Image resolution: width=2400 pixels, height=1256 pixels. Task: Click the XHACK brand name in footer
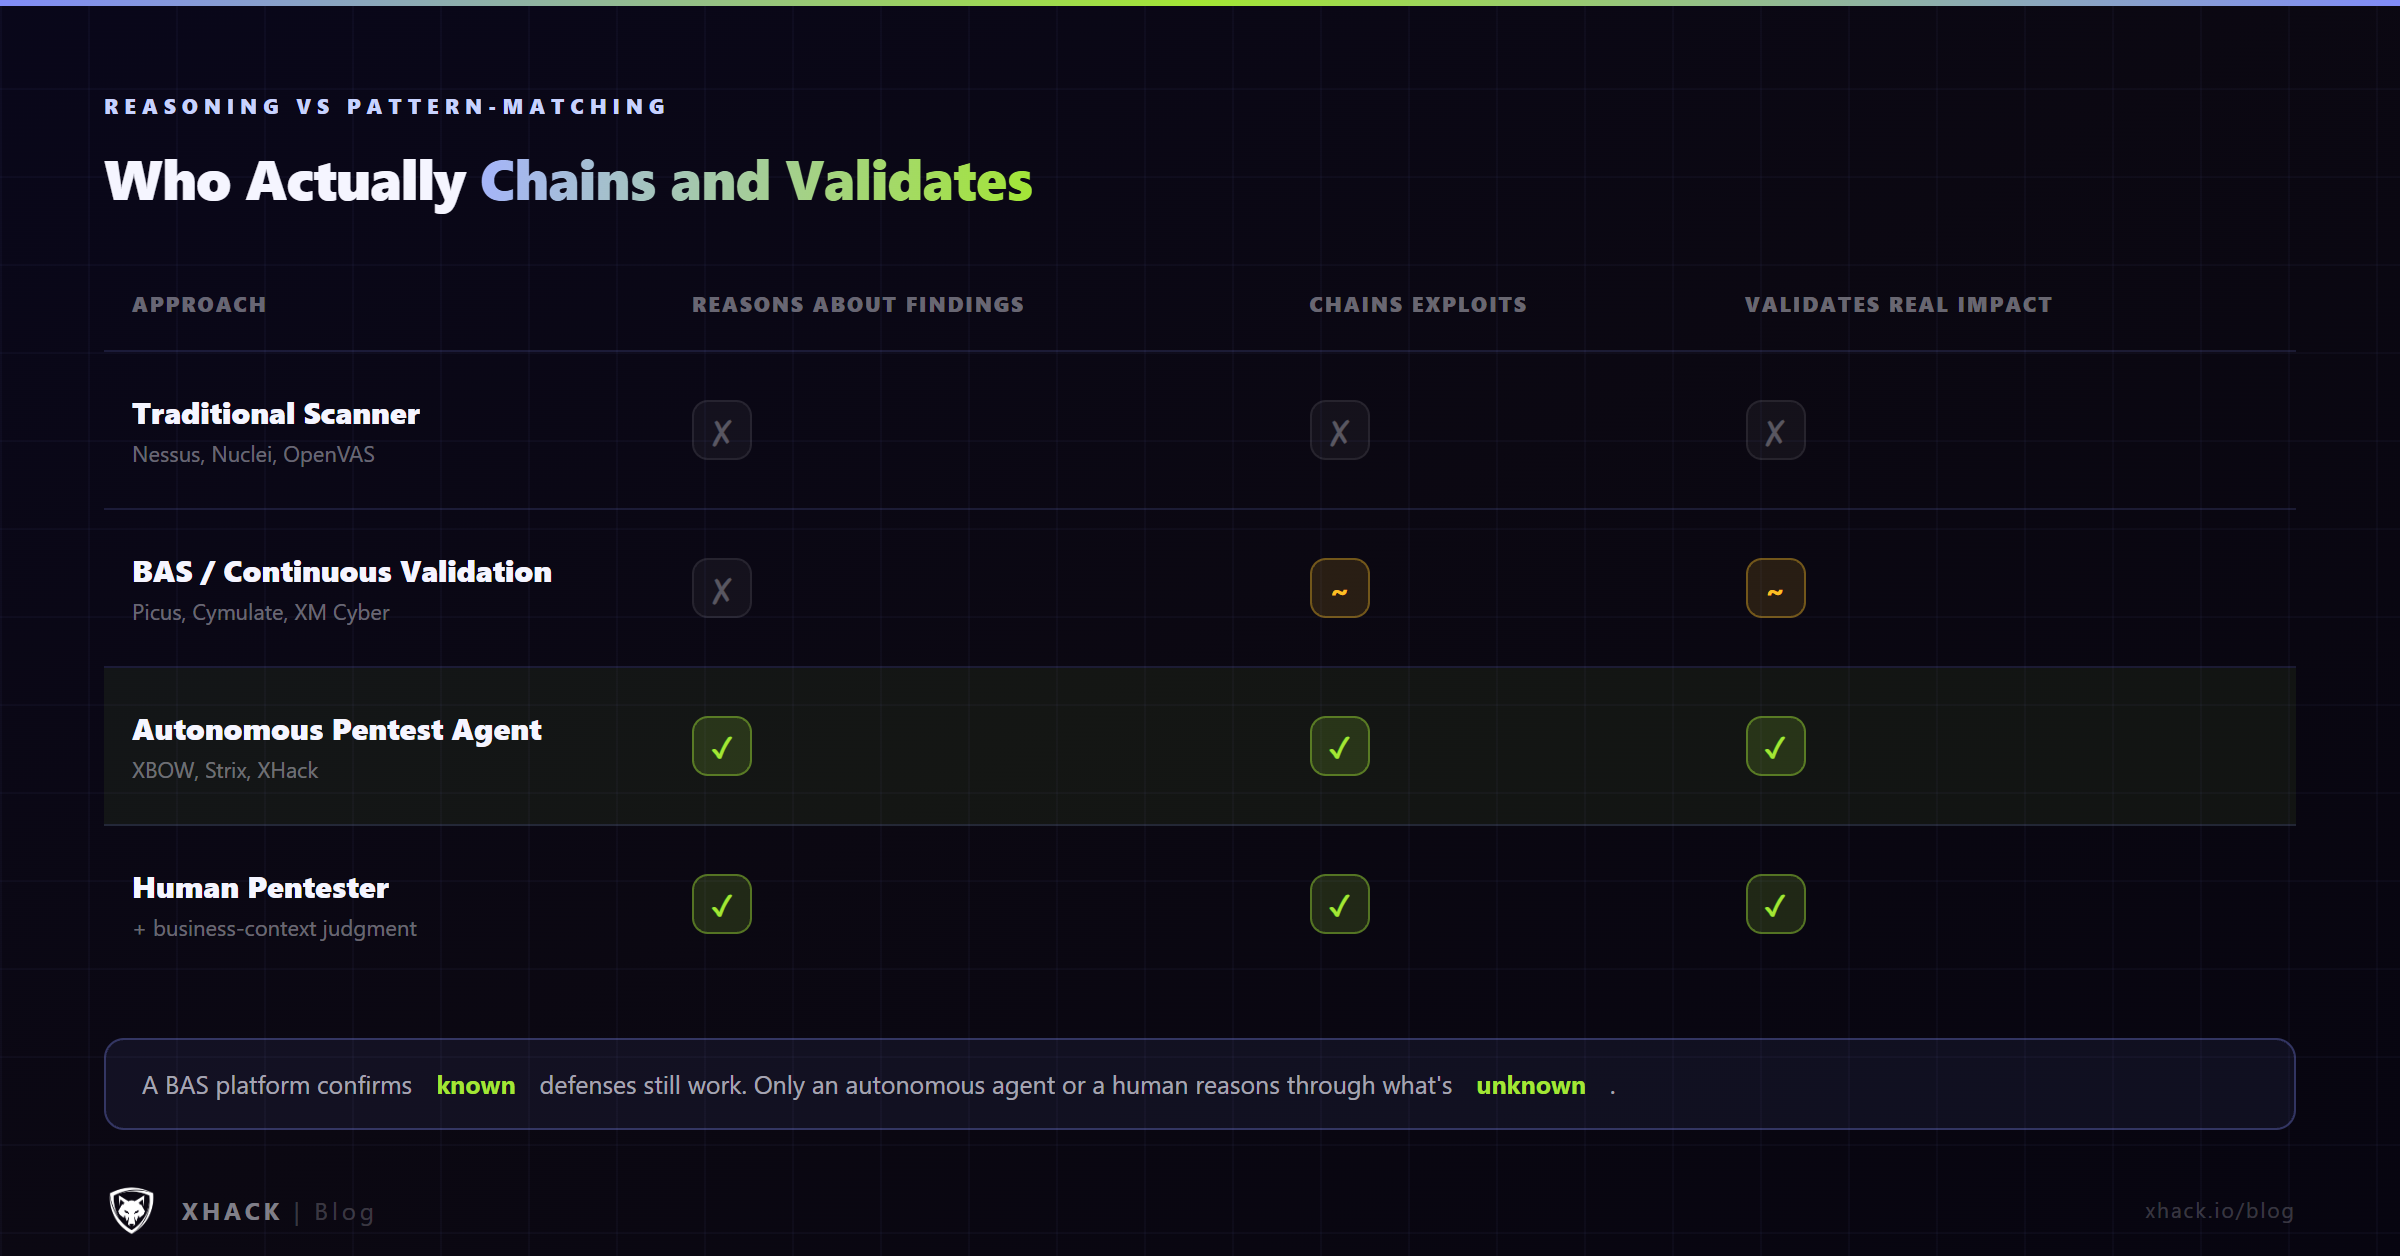231,1212
